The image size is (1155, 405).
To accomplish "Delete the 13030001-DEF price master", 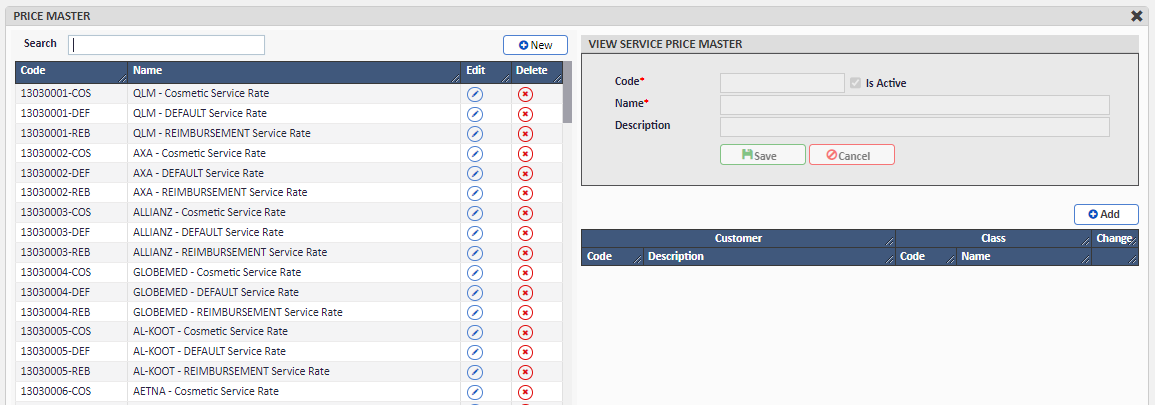I will (525, 114).
